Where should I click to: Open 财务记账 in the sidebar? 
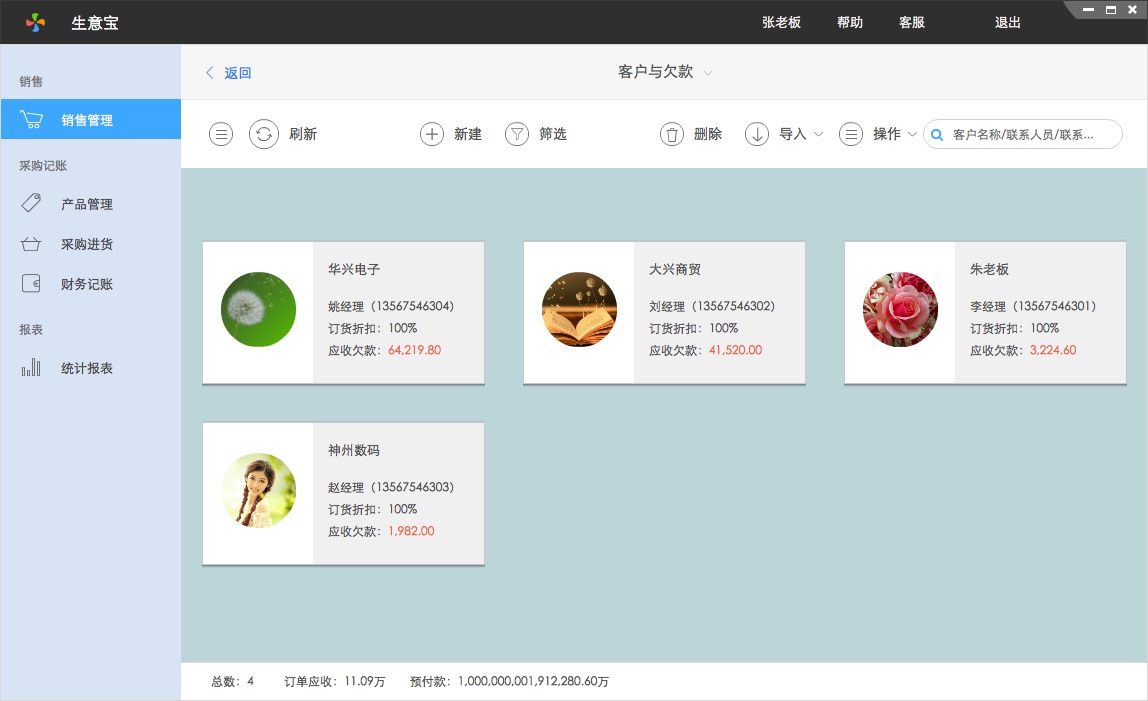click(87, 284)
